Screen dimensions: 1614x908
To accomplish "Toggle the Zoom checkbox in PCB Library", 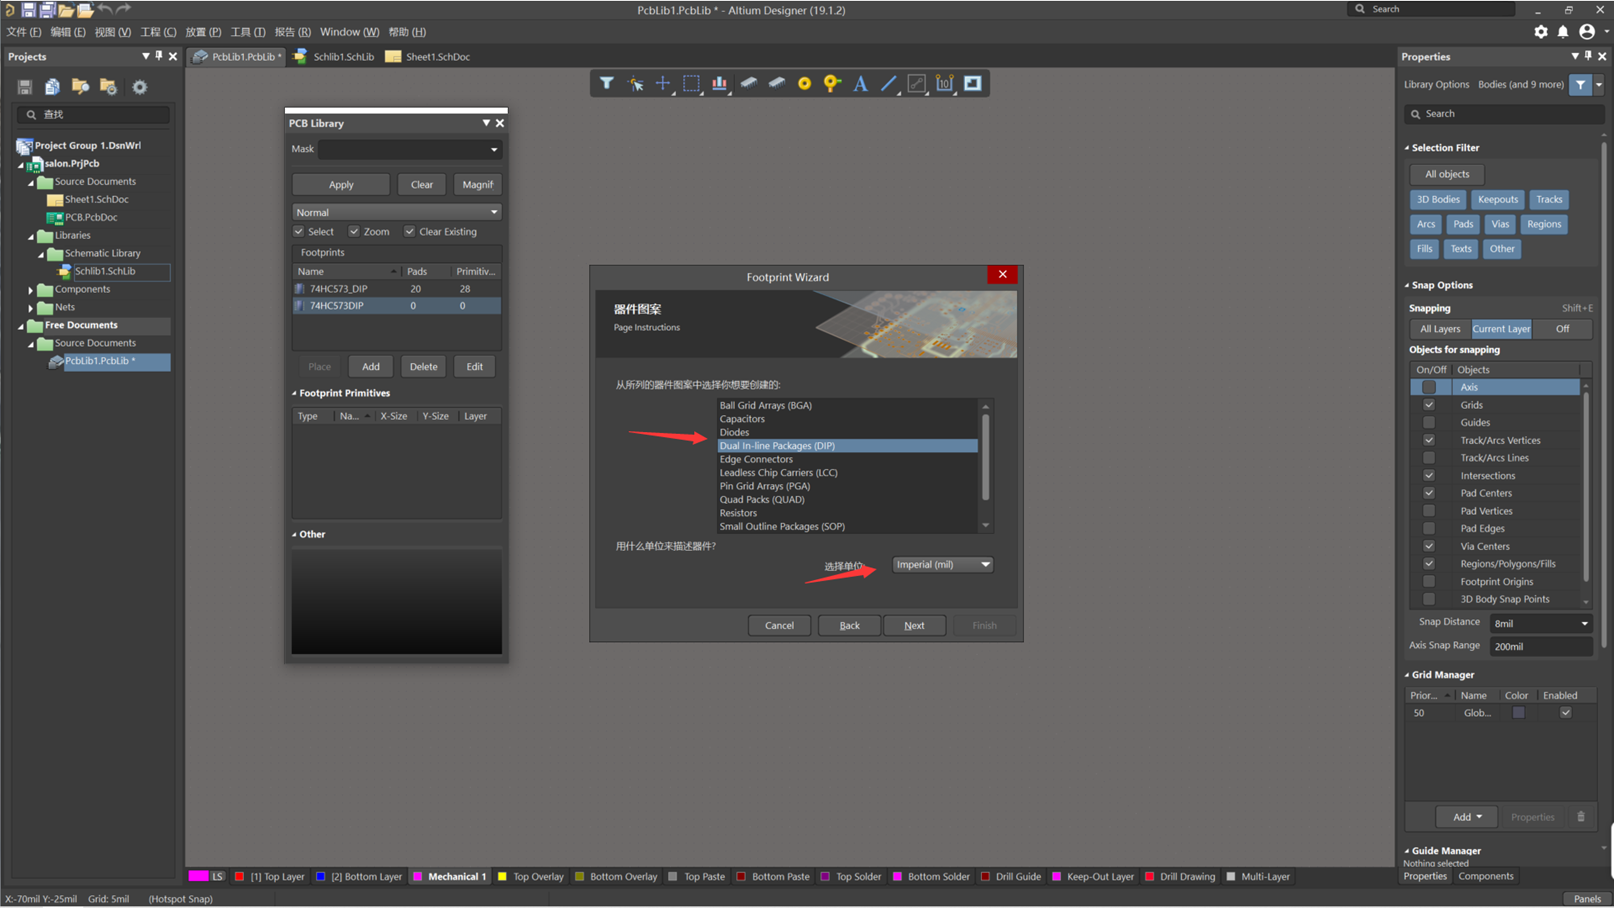I will click(354, 231).
